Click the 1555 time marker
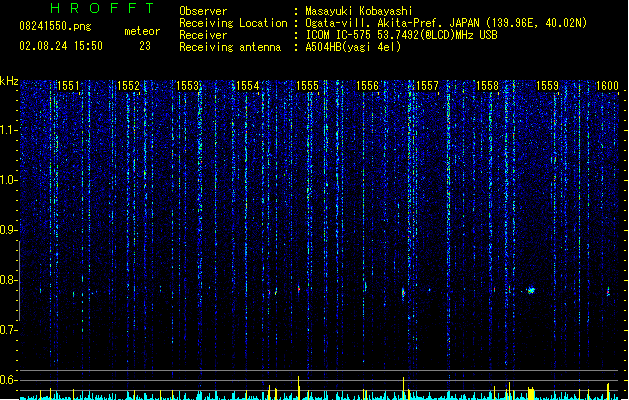629x400 pixels. (307, 86)
